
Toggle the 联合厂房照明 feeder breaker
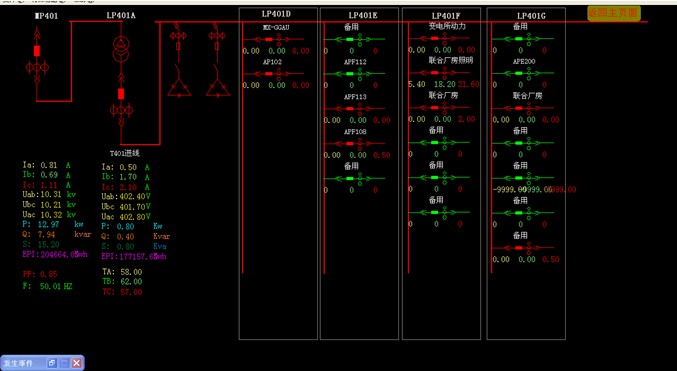pyautogui.click(x=434, y=73)
